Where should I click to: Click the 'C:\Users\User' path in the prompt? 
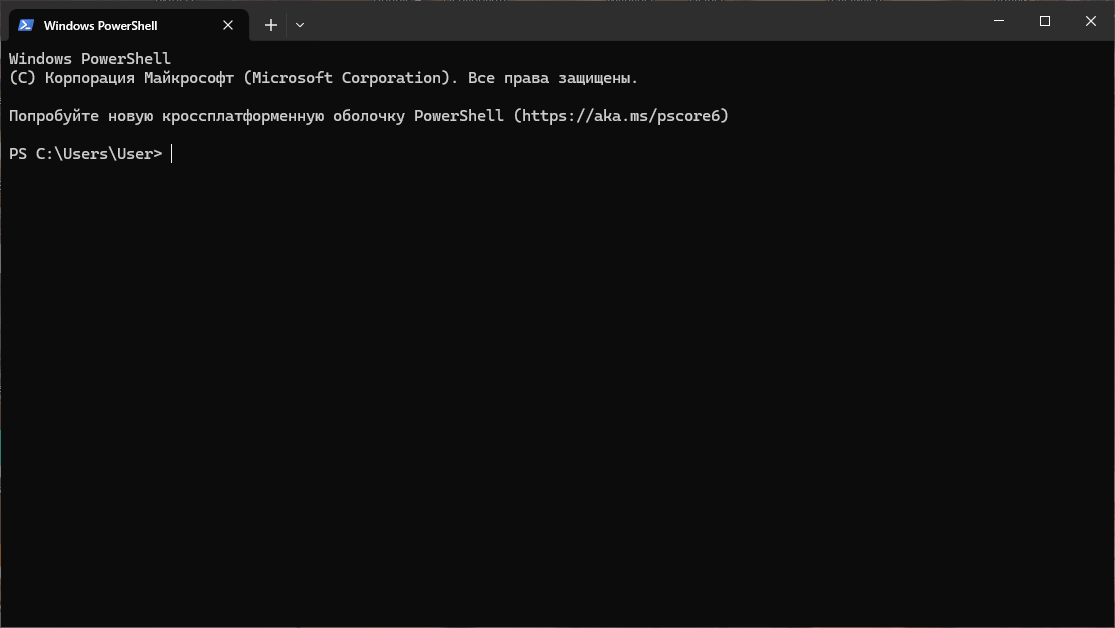pyautogui.click(x=95, y=154)
